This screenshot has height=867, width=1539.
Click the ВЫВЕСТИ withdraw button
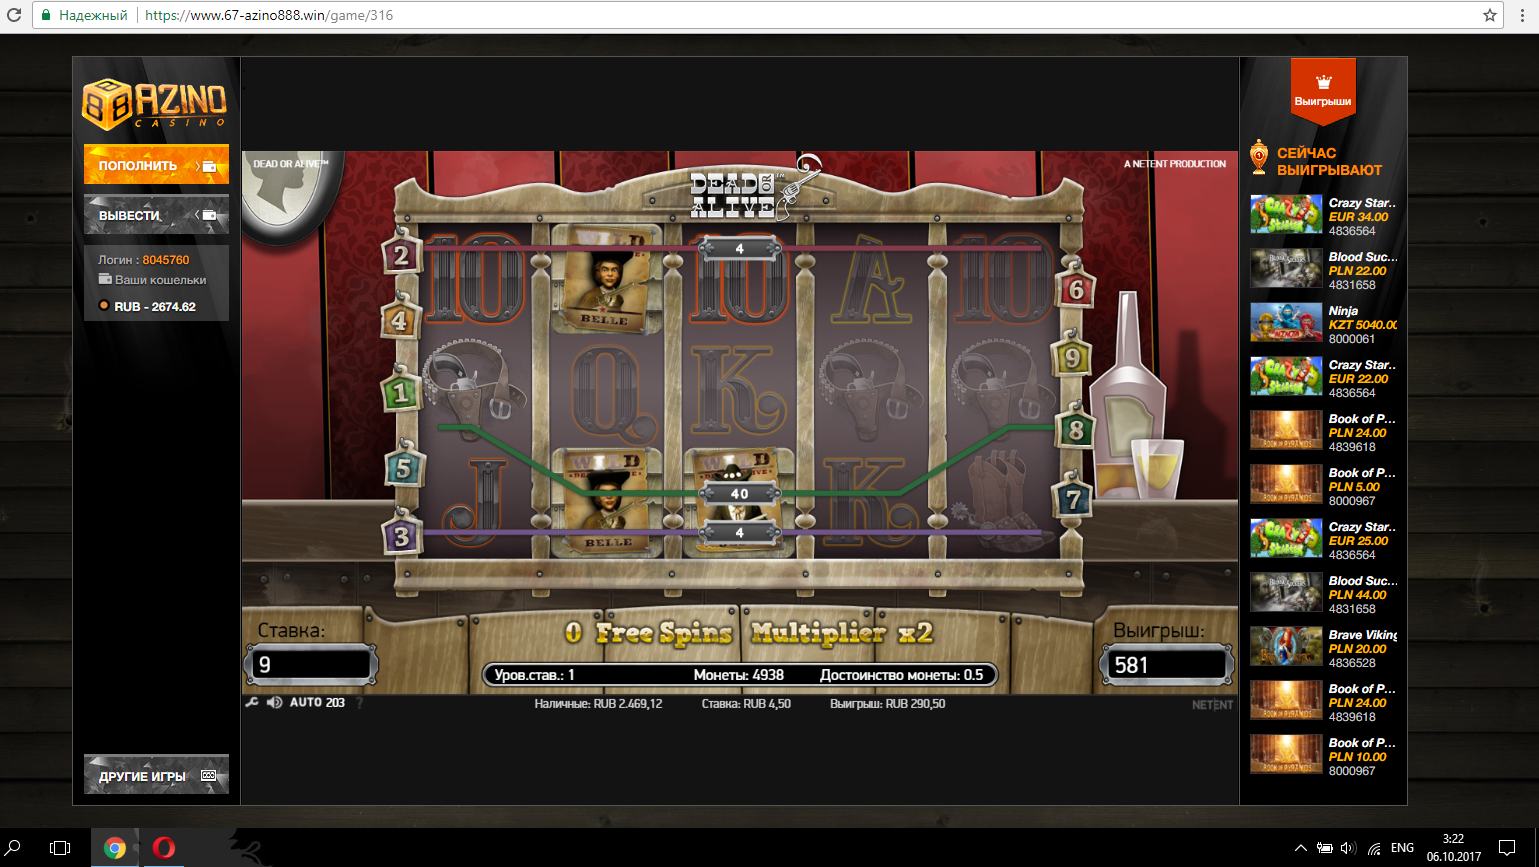pyautogui.click(x=156, y=215)
